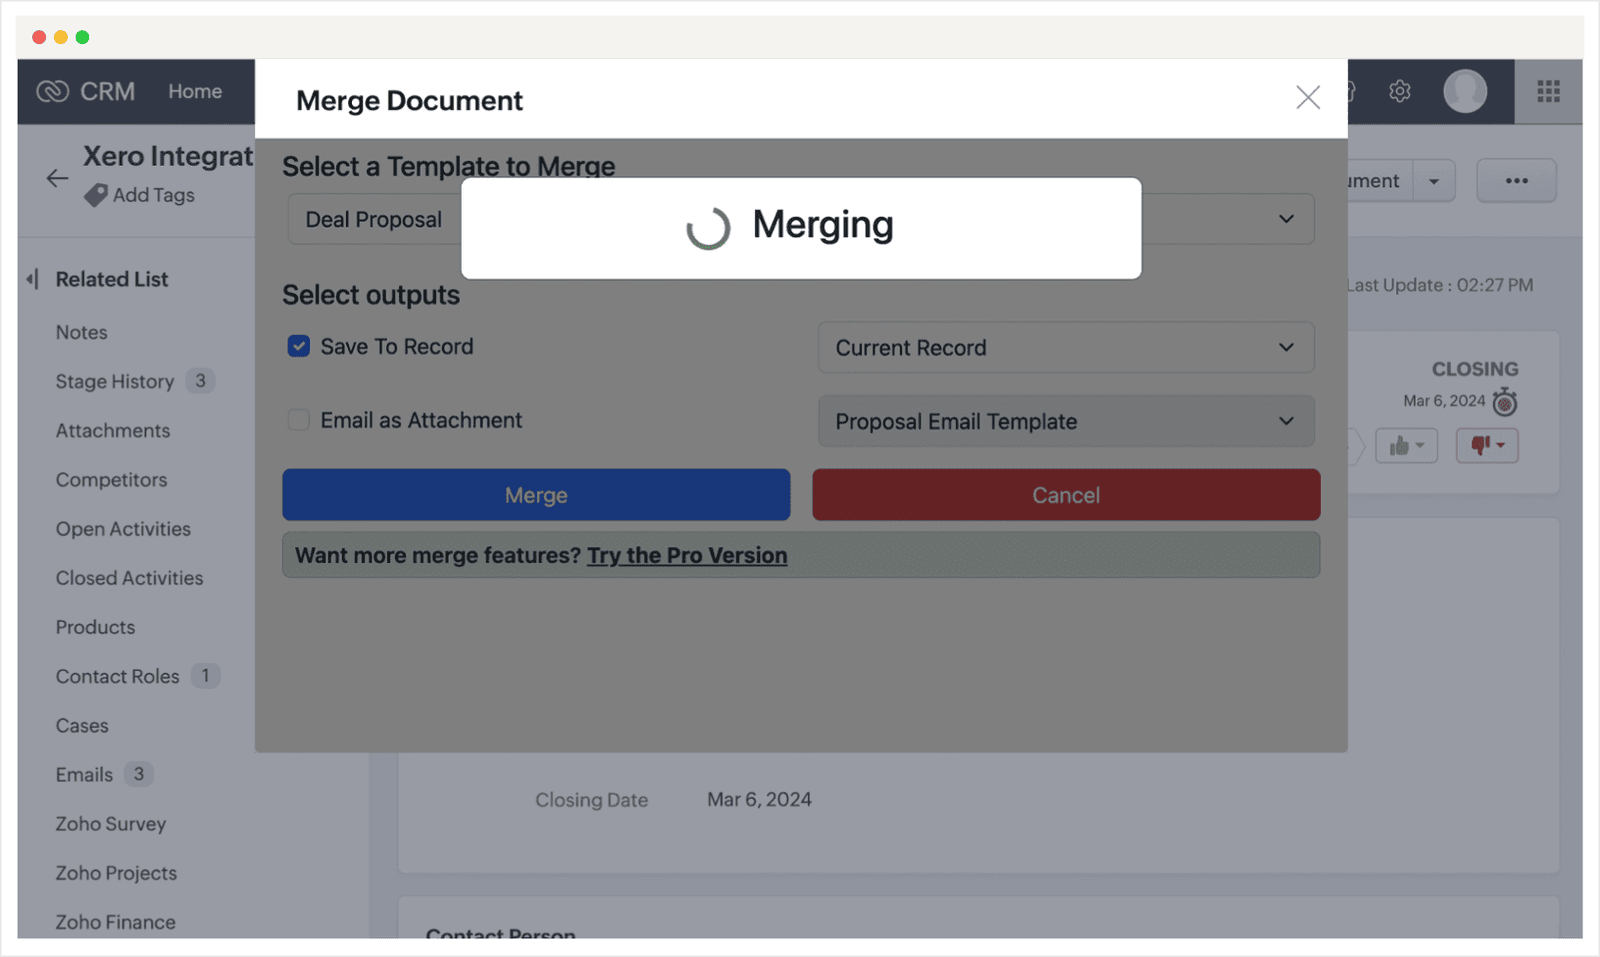Click the Contact Roles count badge 1

click(206, 676)
